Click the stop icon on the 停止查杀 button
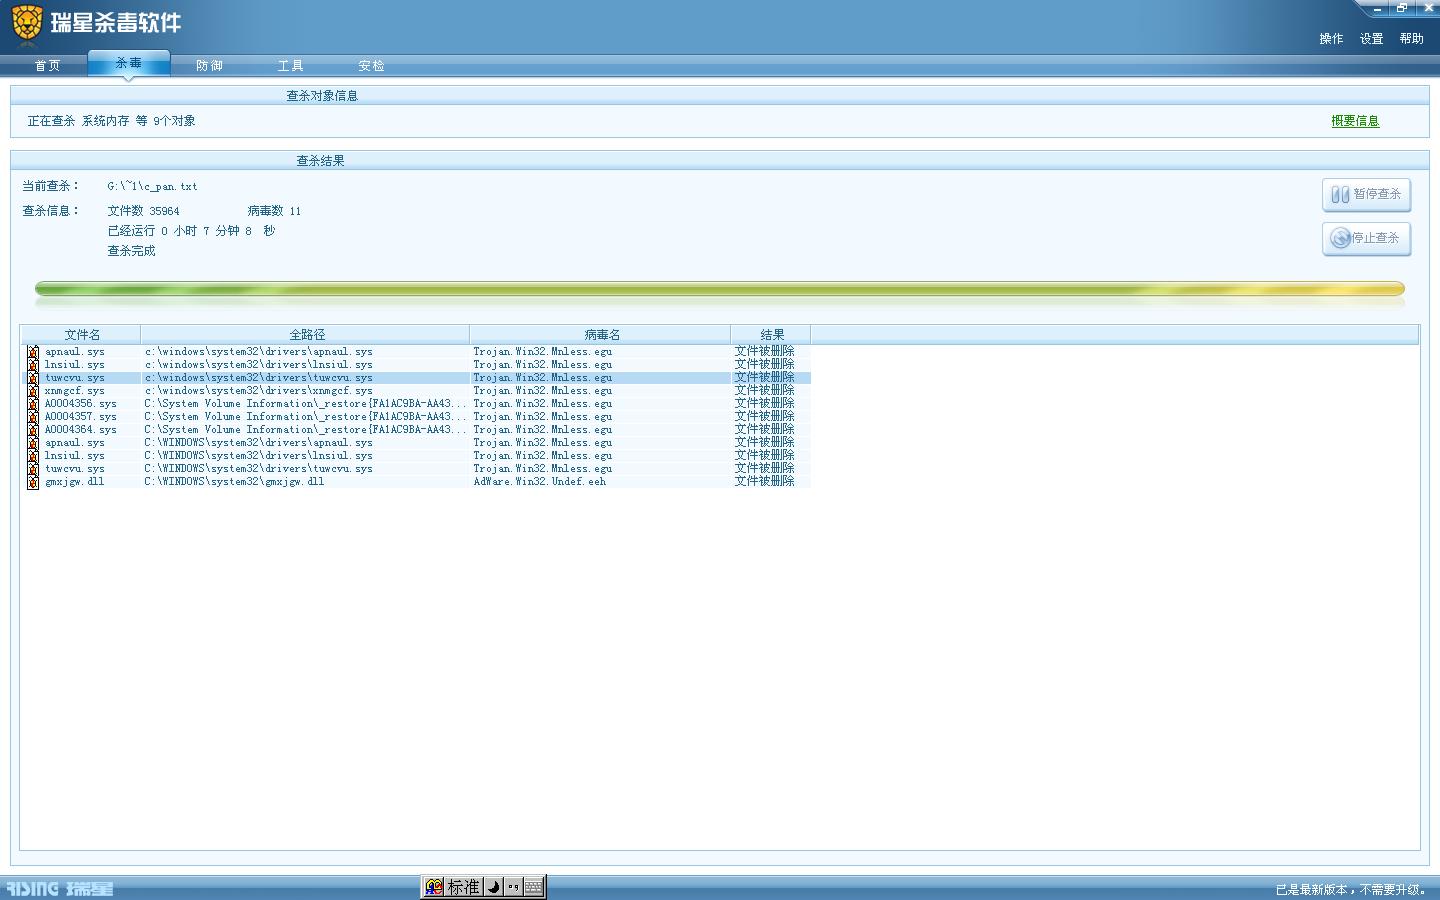Screen dimensions: 1440x900 (x=1340, y=238)
